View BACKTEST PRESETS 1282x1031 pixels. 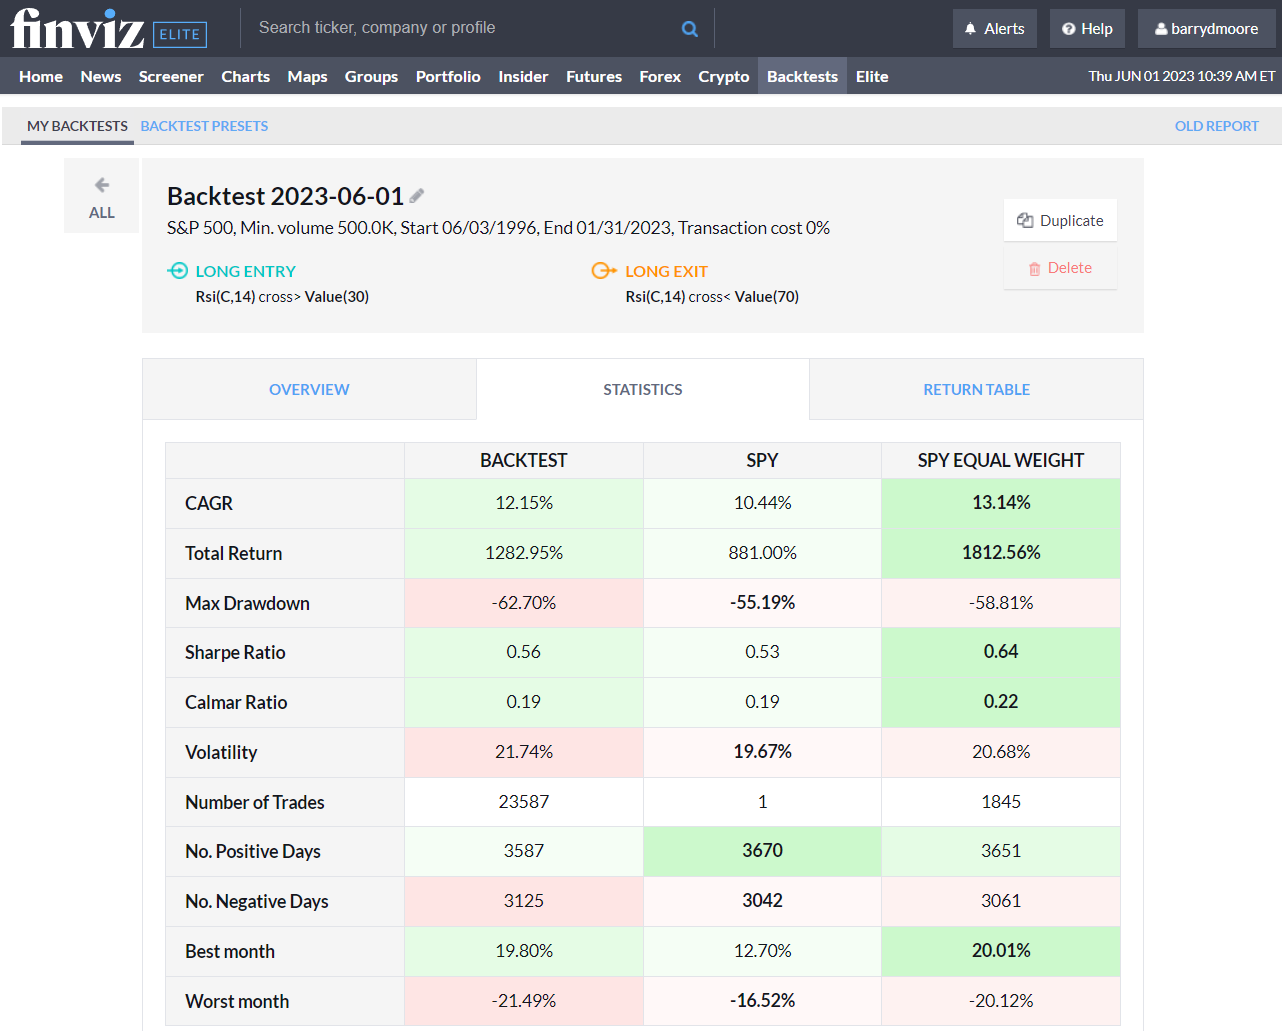(204, 126)
